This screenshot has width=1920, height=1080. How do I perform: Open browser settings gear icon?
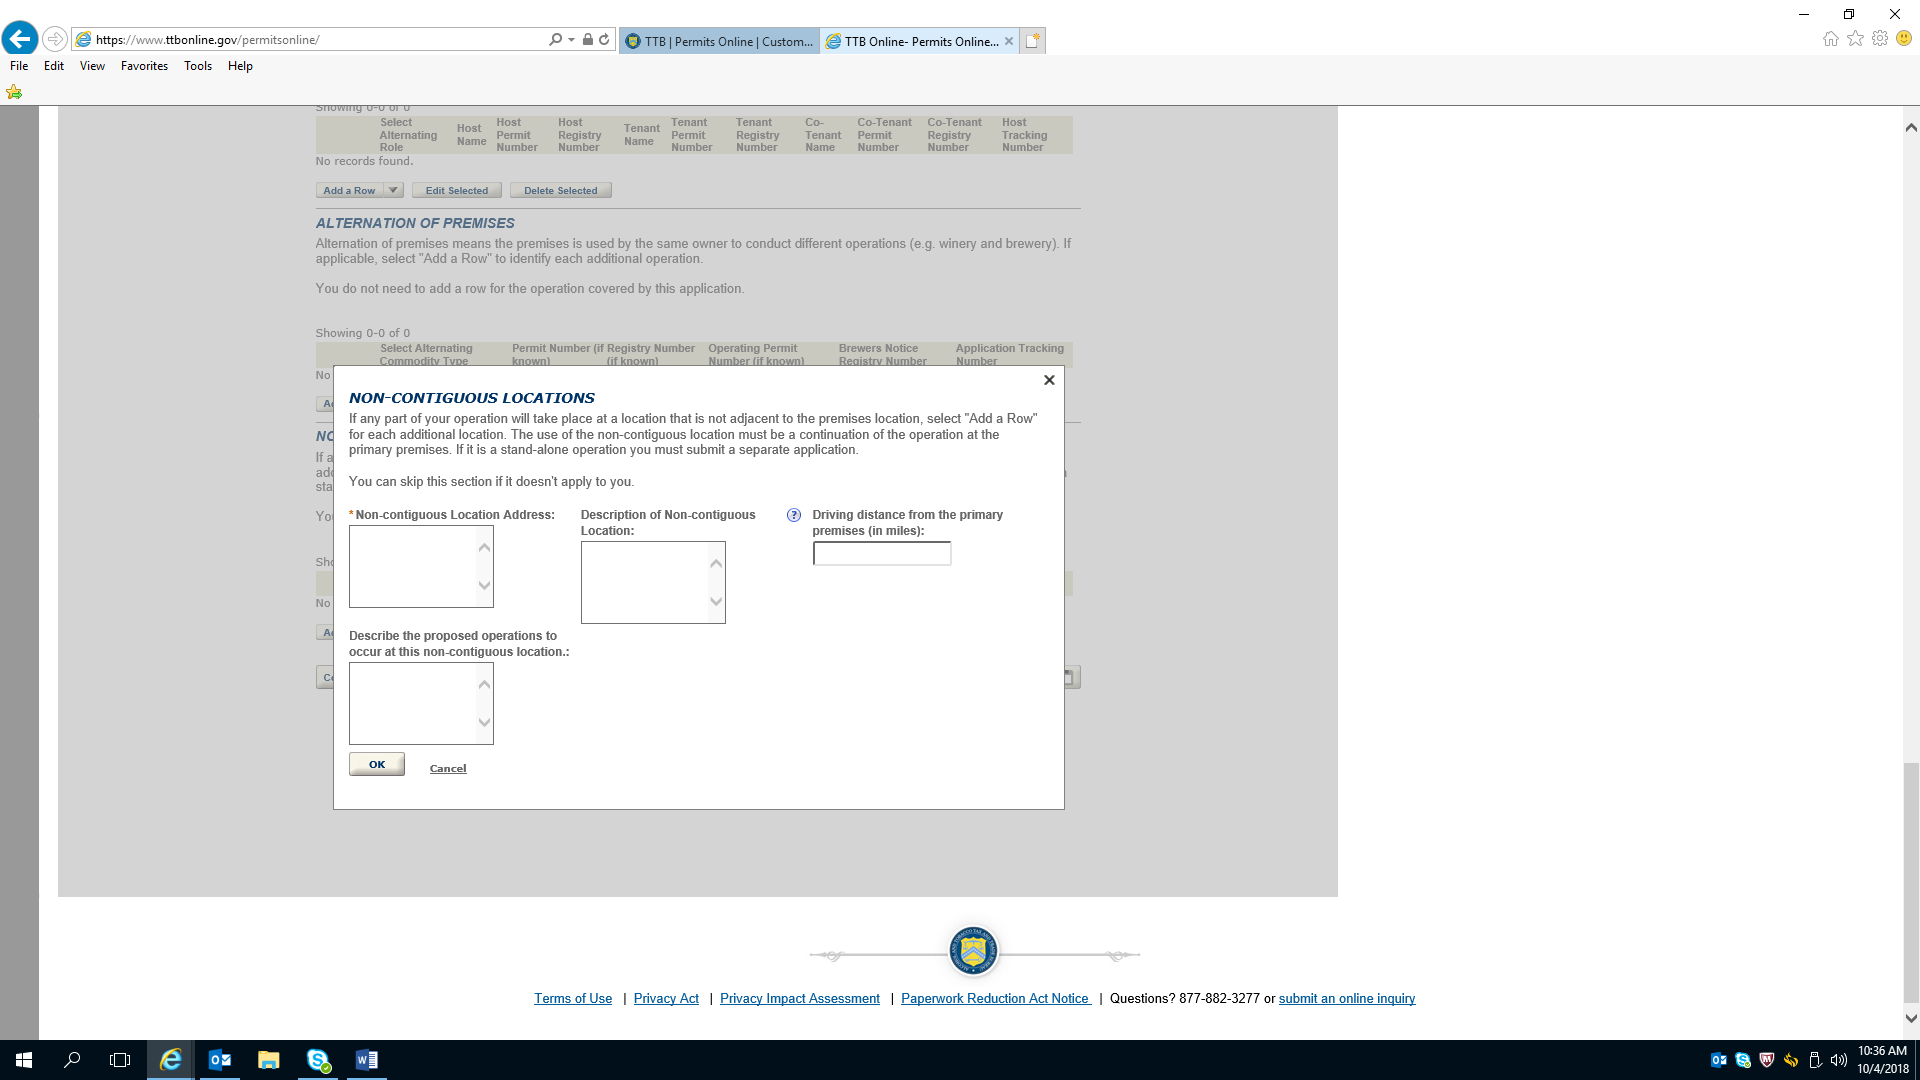point(1880,39)
